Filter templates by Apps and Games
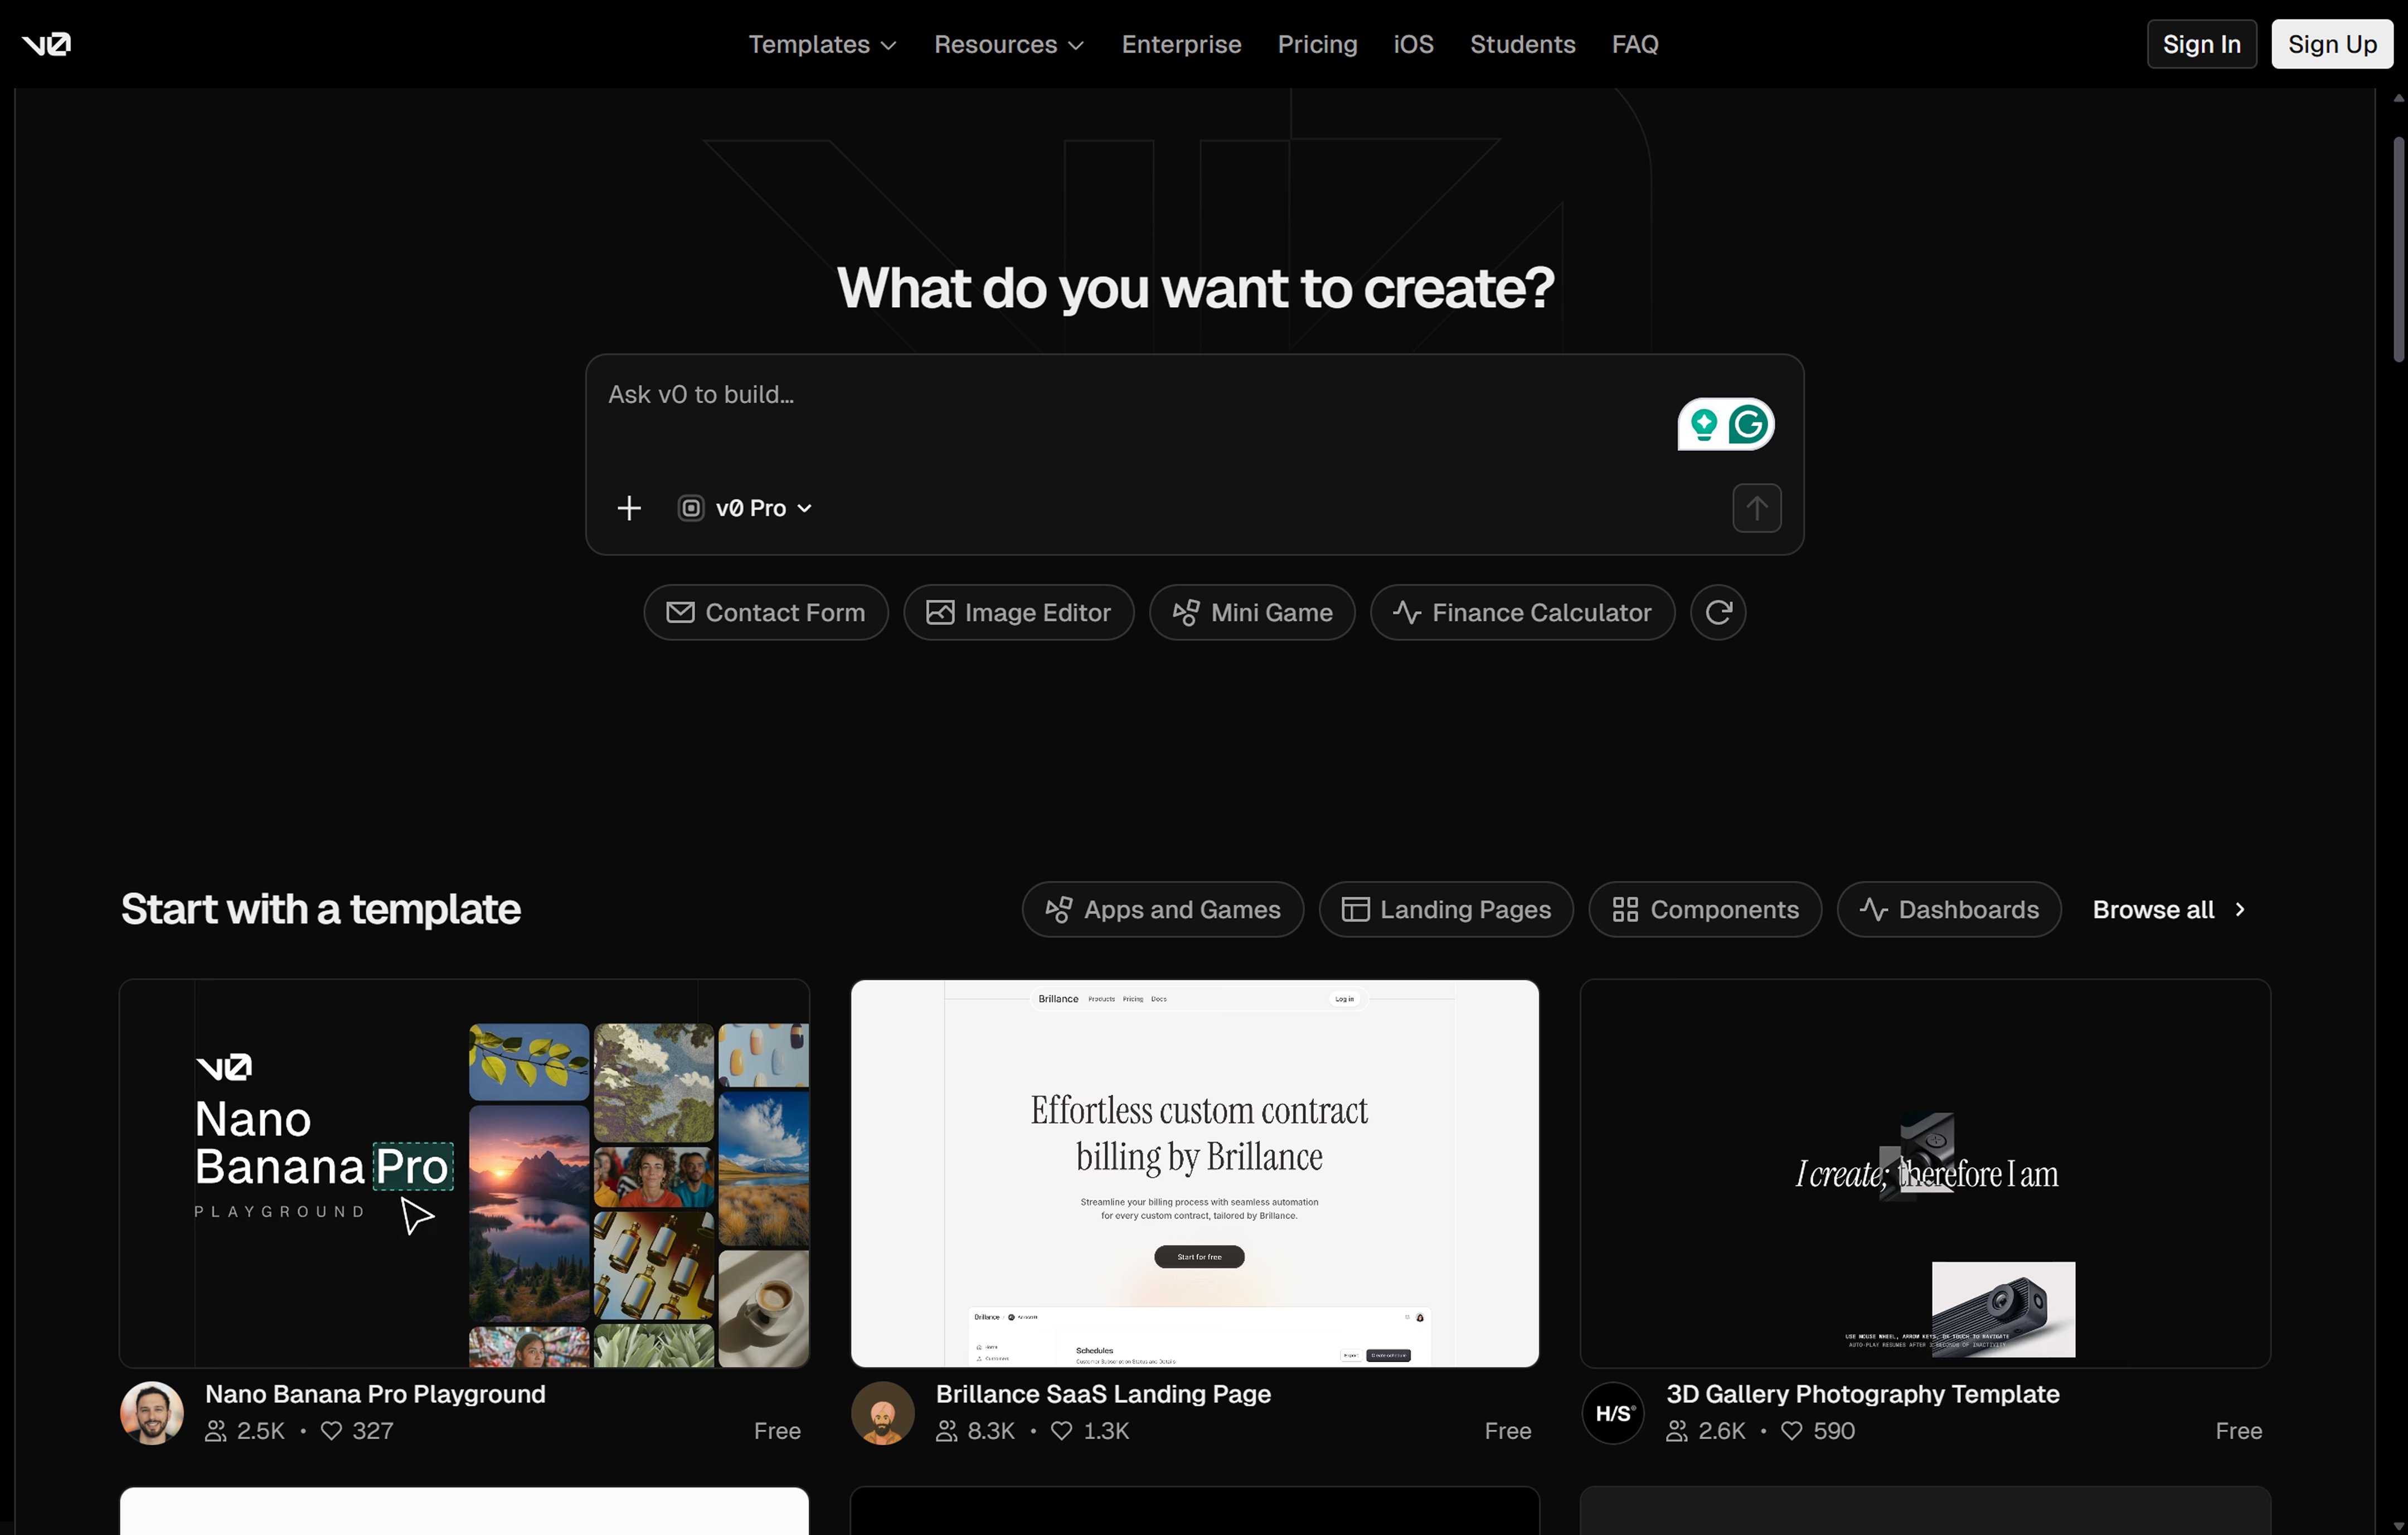Screen dimensions: 2408x1535 [1163, 909]
